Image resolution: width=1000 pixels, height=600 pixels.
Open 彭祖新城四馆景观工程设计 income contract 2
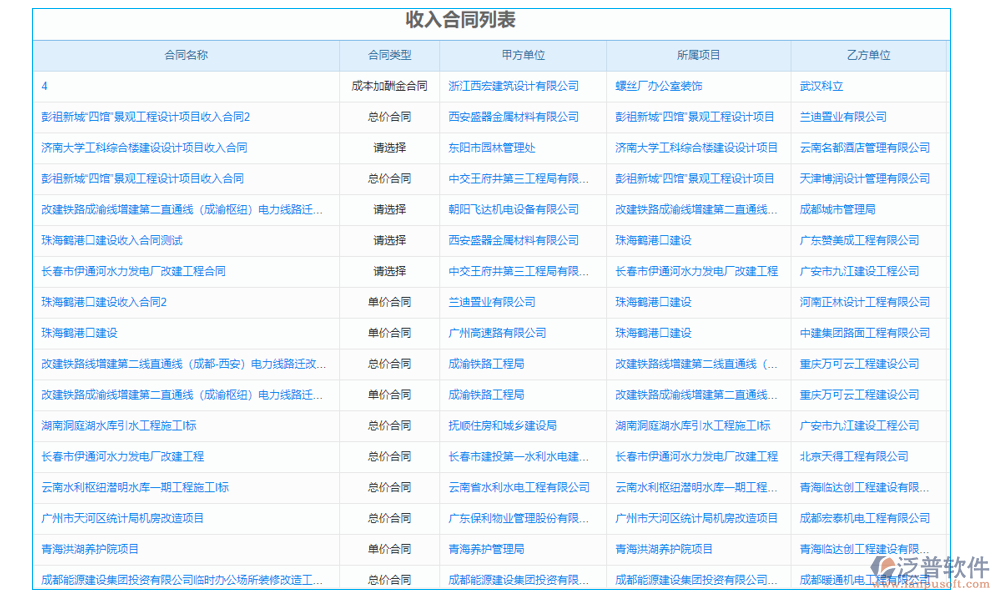(145, 117)
